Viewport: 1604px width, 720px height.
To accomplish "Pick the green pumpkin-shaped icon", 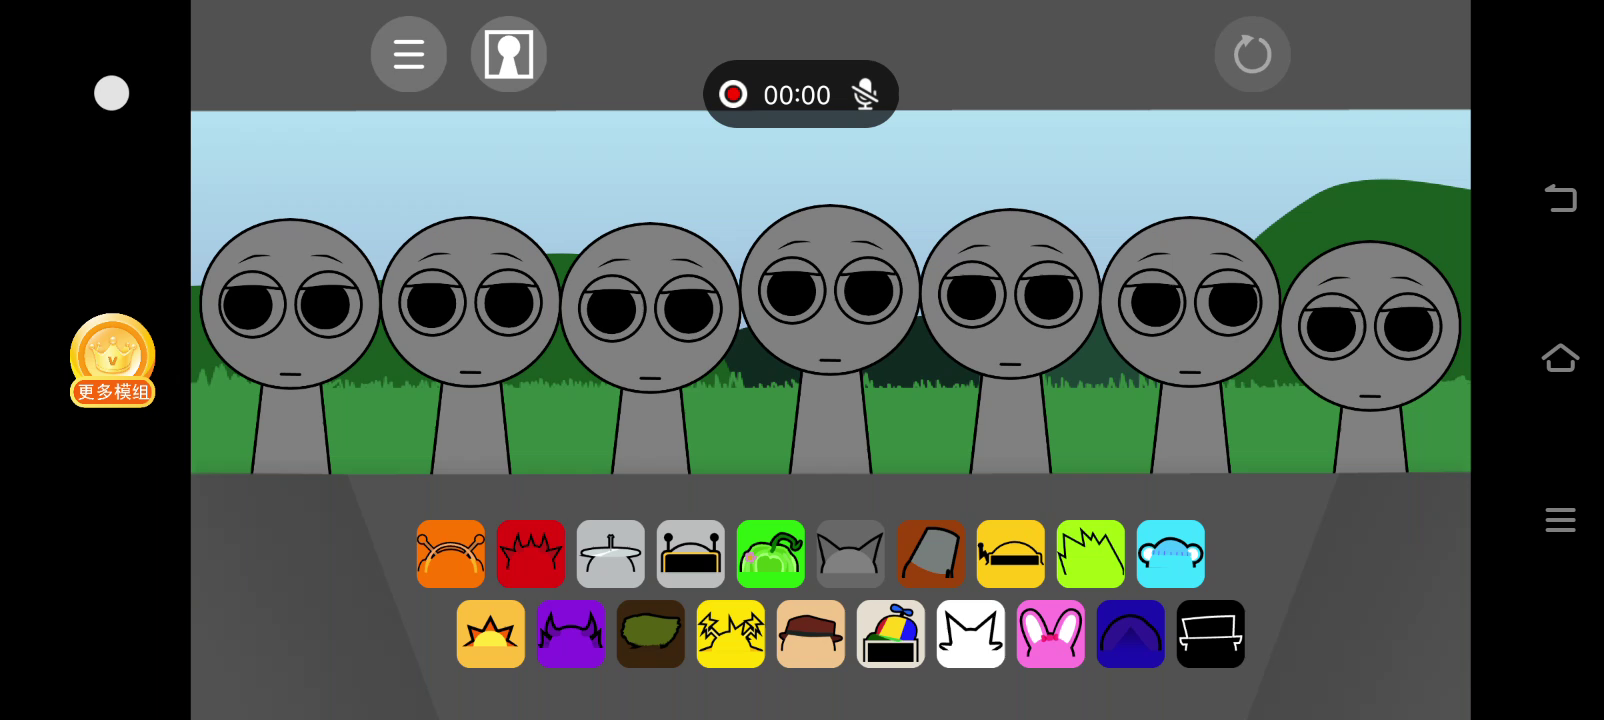I will pyautogui.click(x=770, y=554).
